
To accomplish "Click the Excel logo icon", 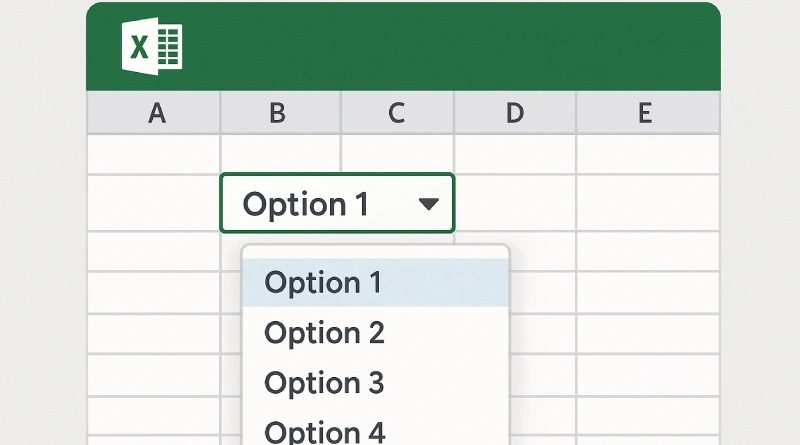I will pos(152,46).
